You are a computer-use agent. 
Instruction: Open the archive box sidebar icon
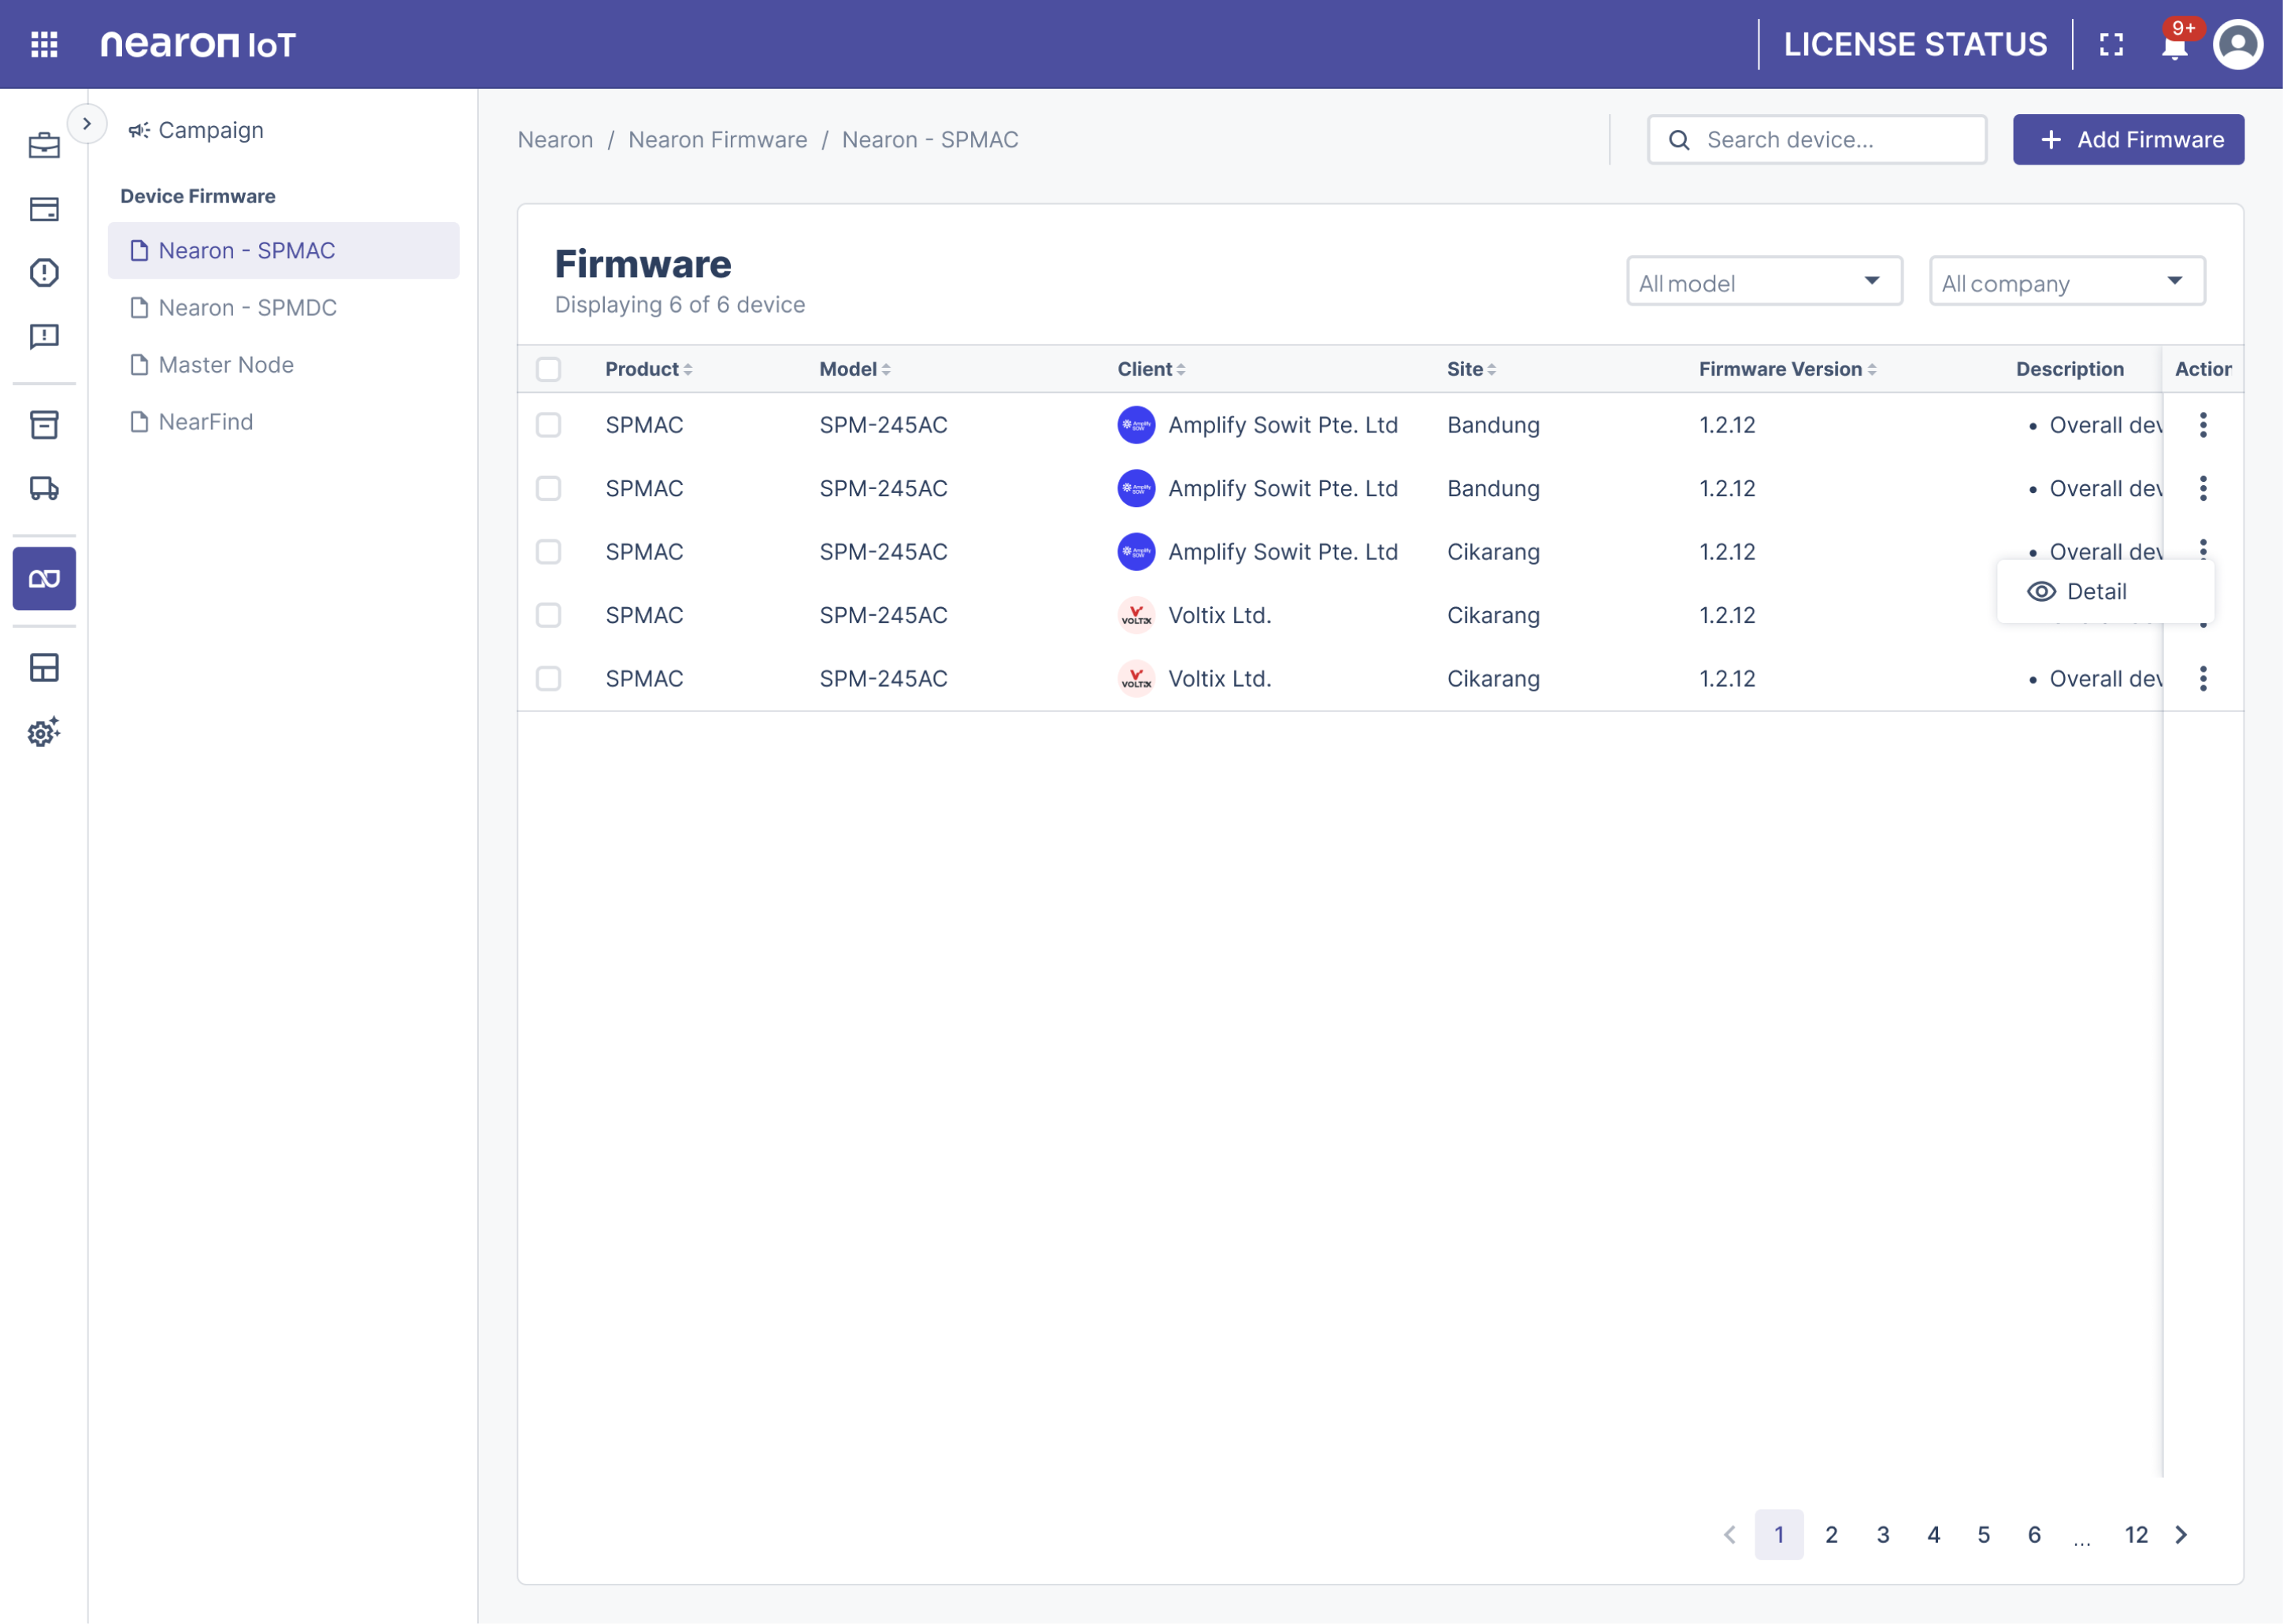click(44, 424)
